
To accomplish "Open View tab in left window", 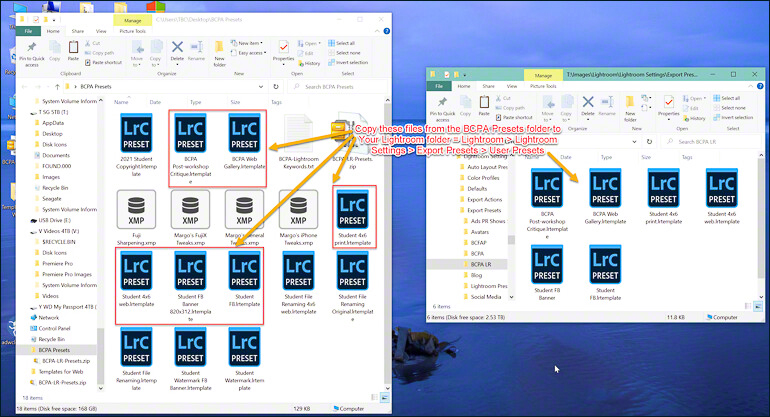I will click(101, 31).
